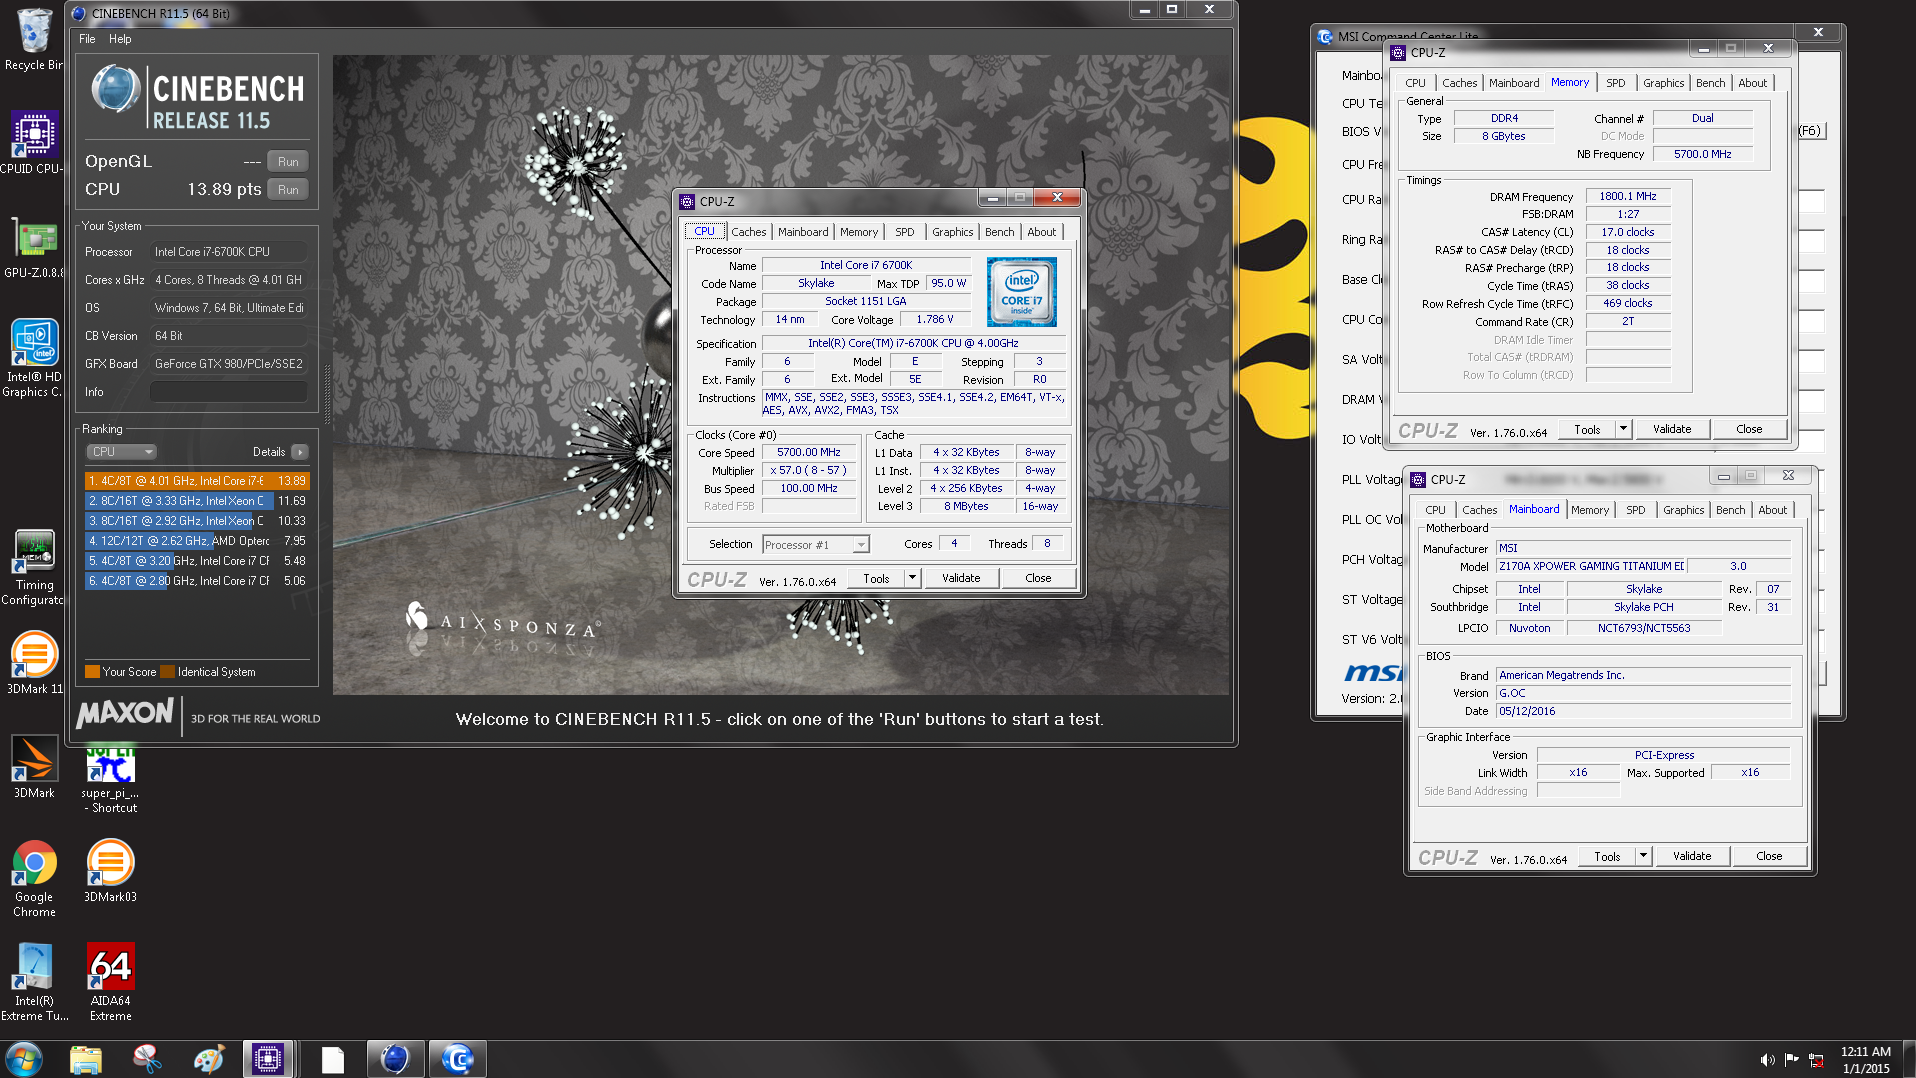Screen dimensions: 1916x1078
Task: Switch to Cinebench via taskbar icon
Action: [x=395, y=1059]
